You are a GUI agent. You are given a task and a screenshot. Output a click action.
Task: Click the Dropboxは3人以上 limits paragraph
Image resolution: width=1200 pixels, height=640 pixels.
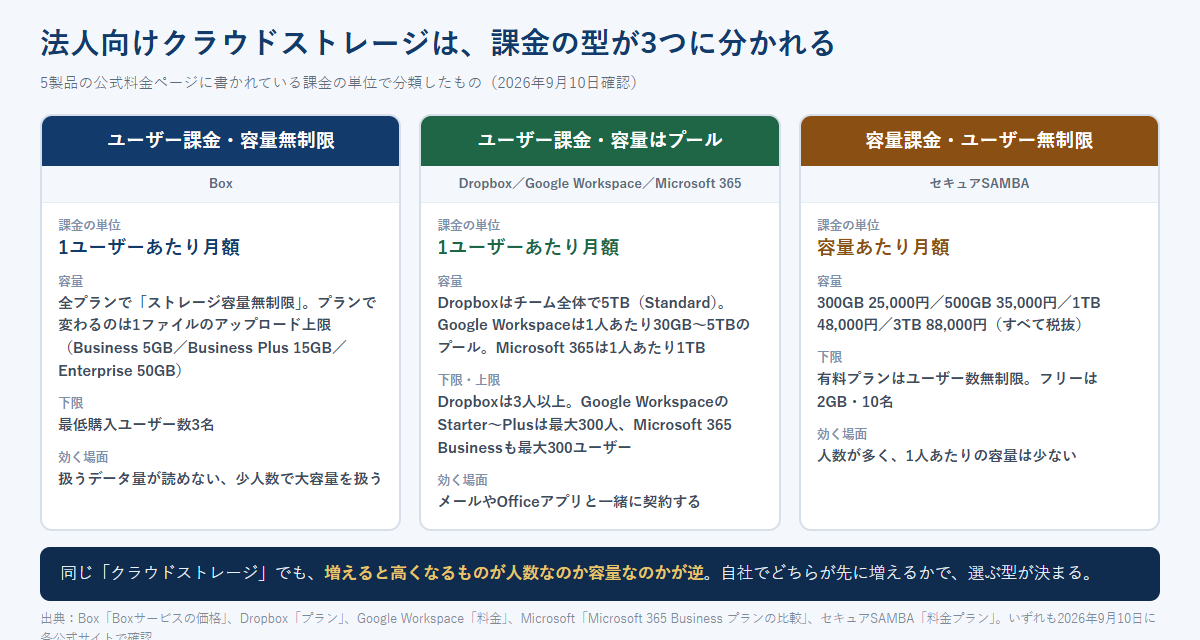point(585,424)
